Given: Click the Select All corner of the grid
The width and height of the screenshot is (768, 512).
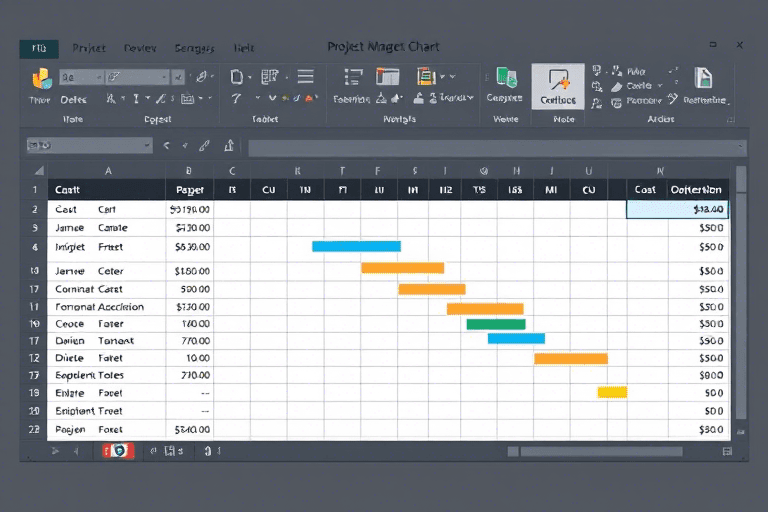Looking at the screenshot, I should point(36,170).
